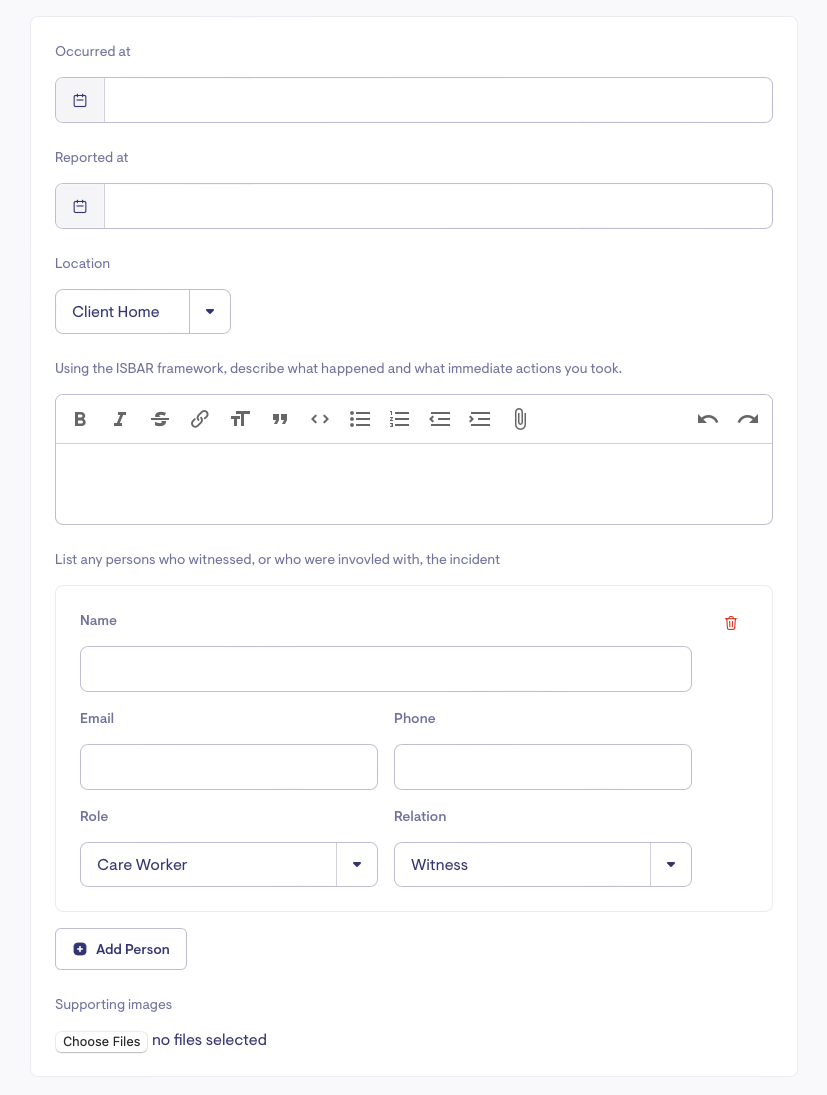Insert a block quote
The image size is (827, 1095).
[280, 419]
